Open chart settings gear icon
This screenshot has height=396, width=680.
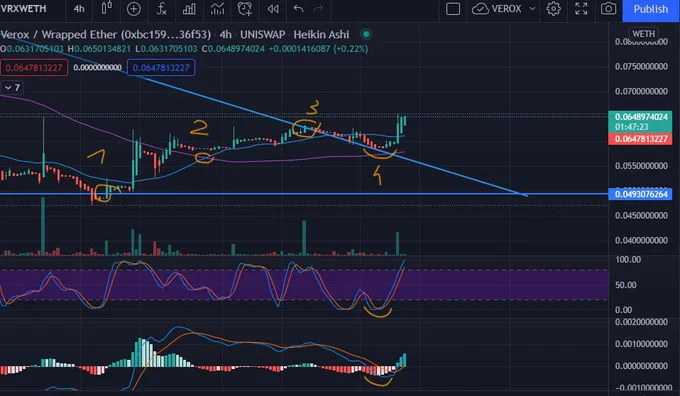553,9
